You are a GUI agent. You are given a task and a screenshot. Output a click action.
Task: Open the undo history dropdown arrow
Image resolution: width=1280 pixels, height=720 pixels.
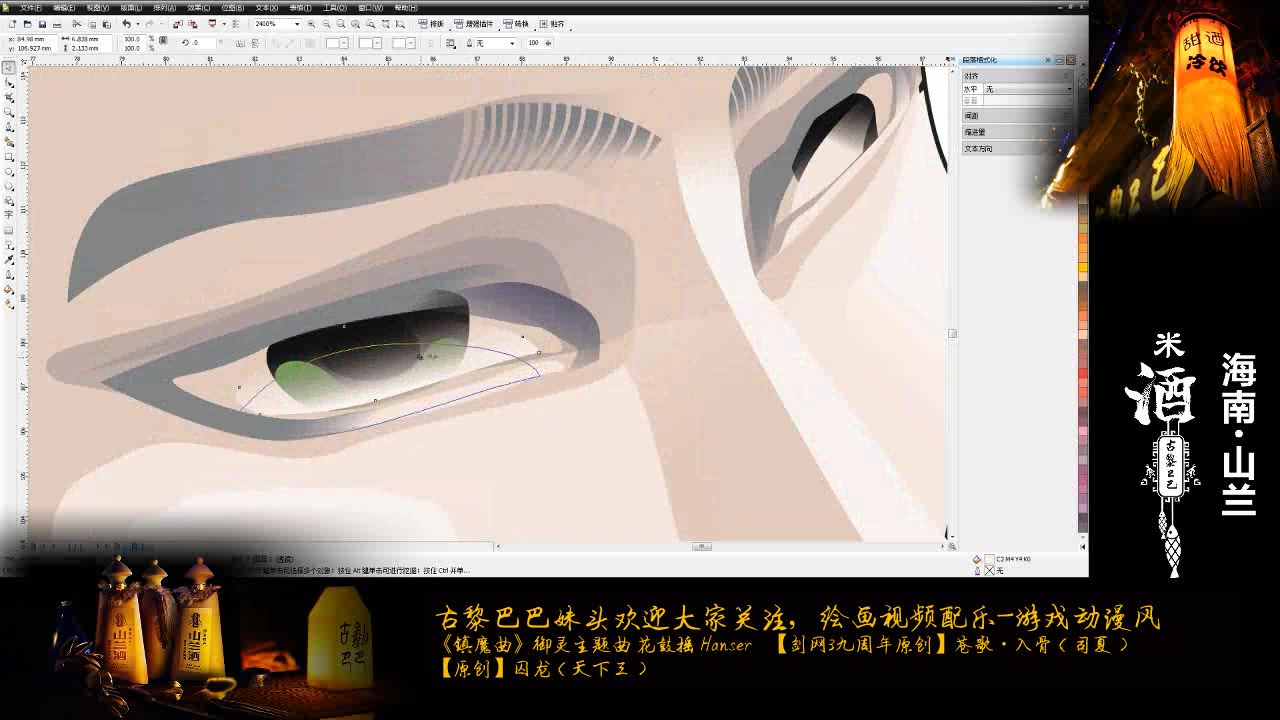pyautogui.click(x=136, y=24)
